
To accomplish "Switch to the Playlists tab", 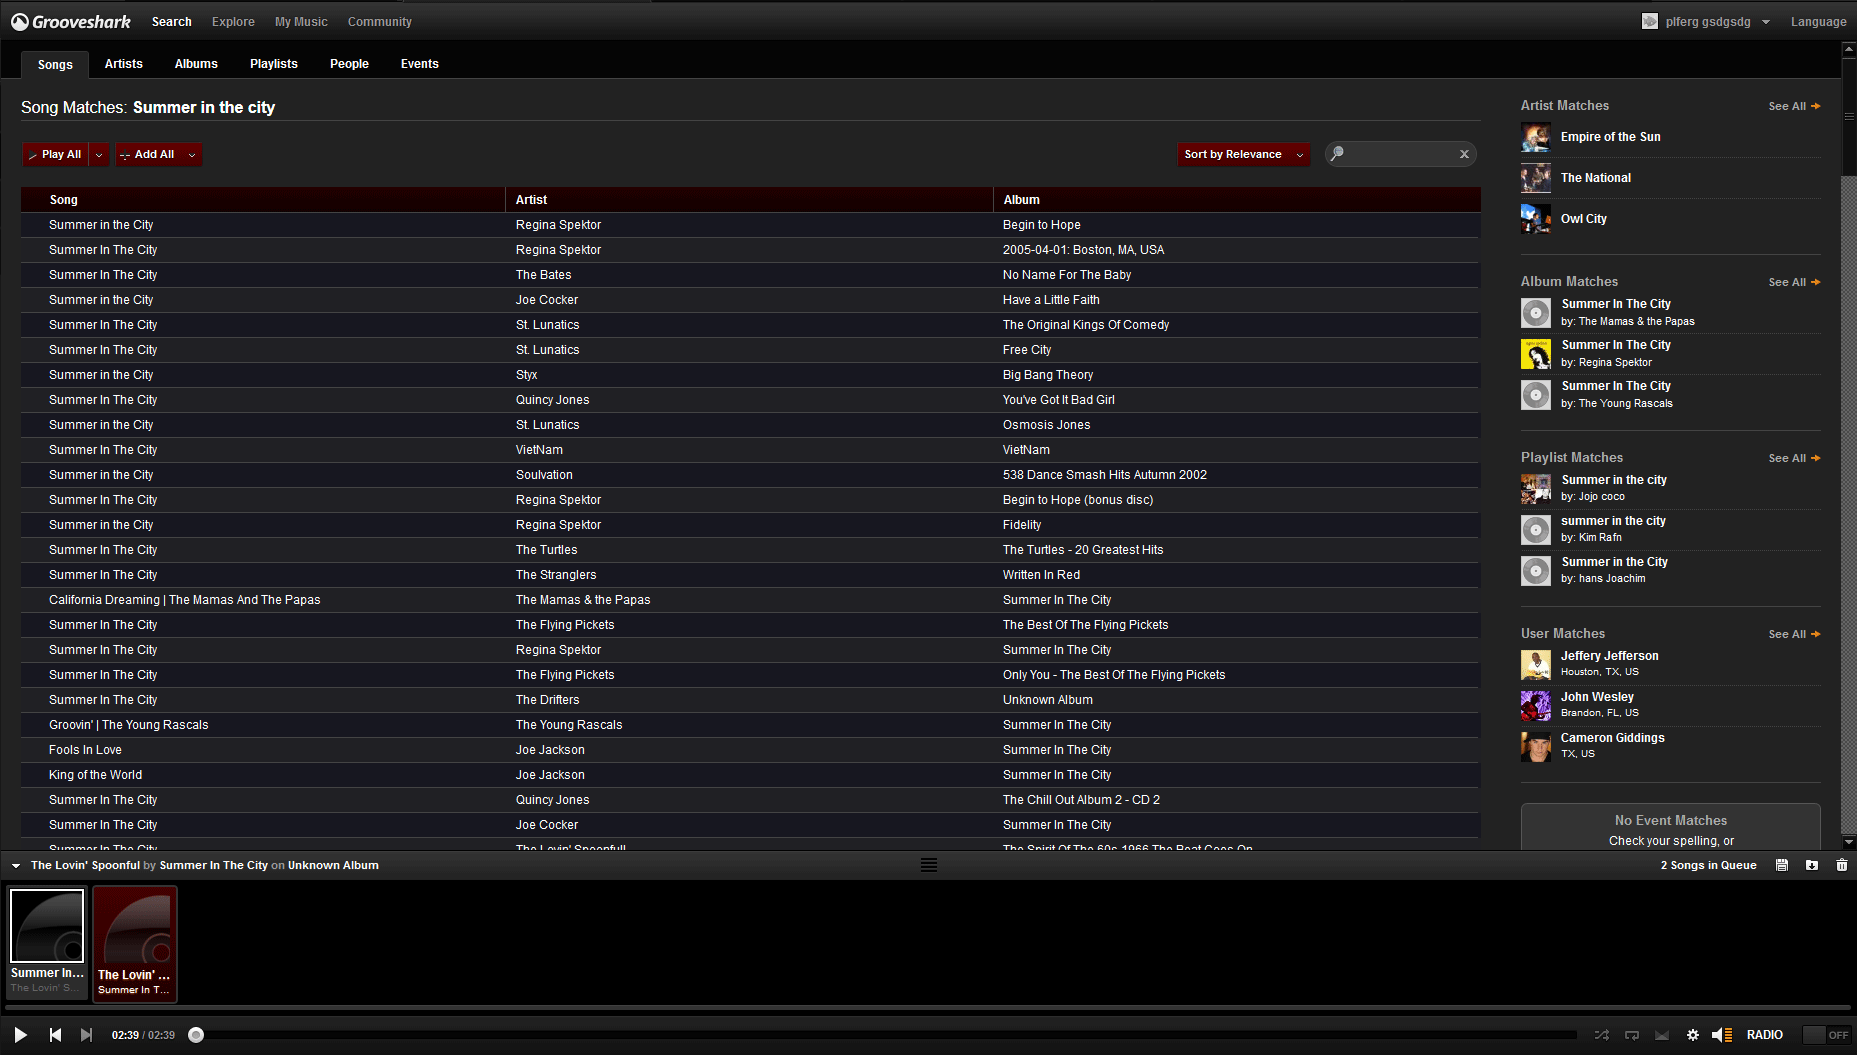I will [274, 64].
